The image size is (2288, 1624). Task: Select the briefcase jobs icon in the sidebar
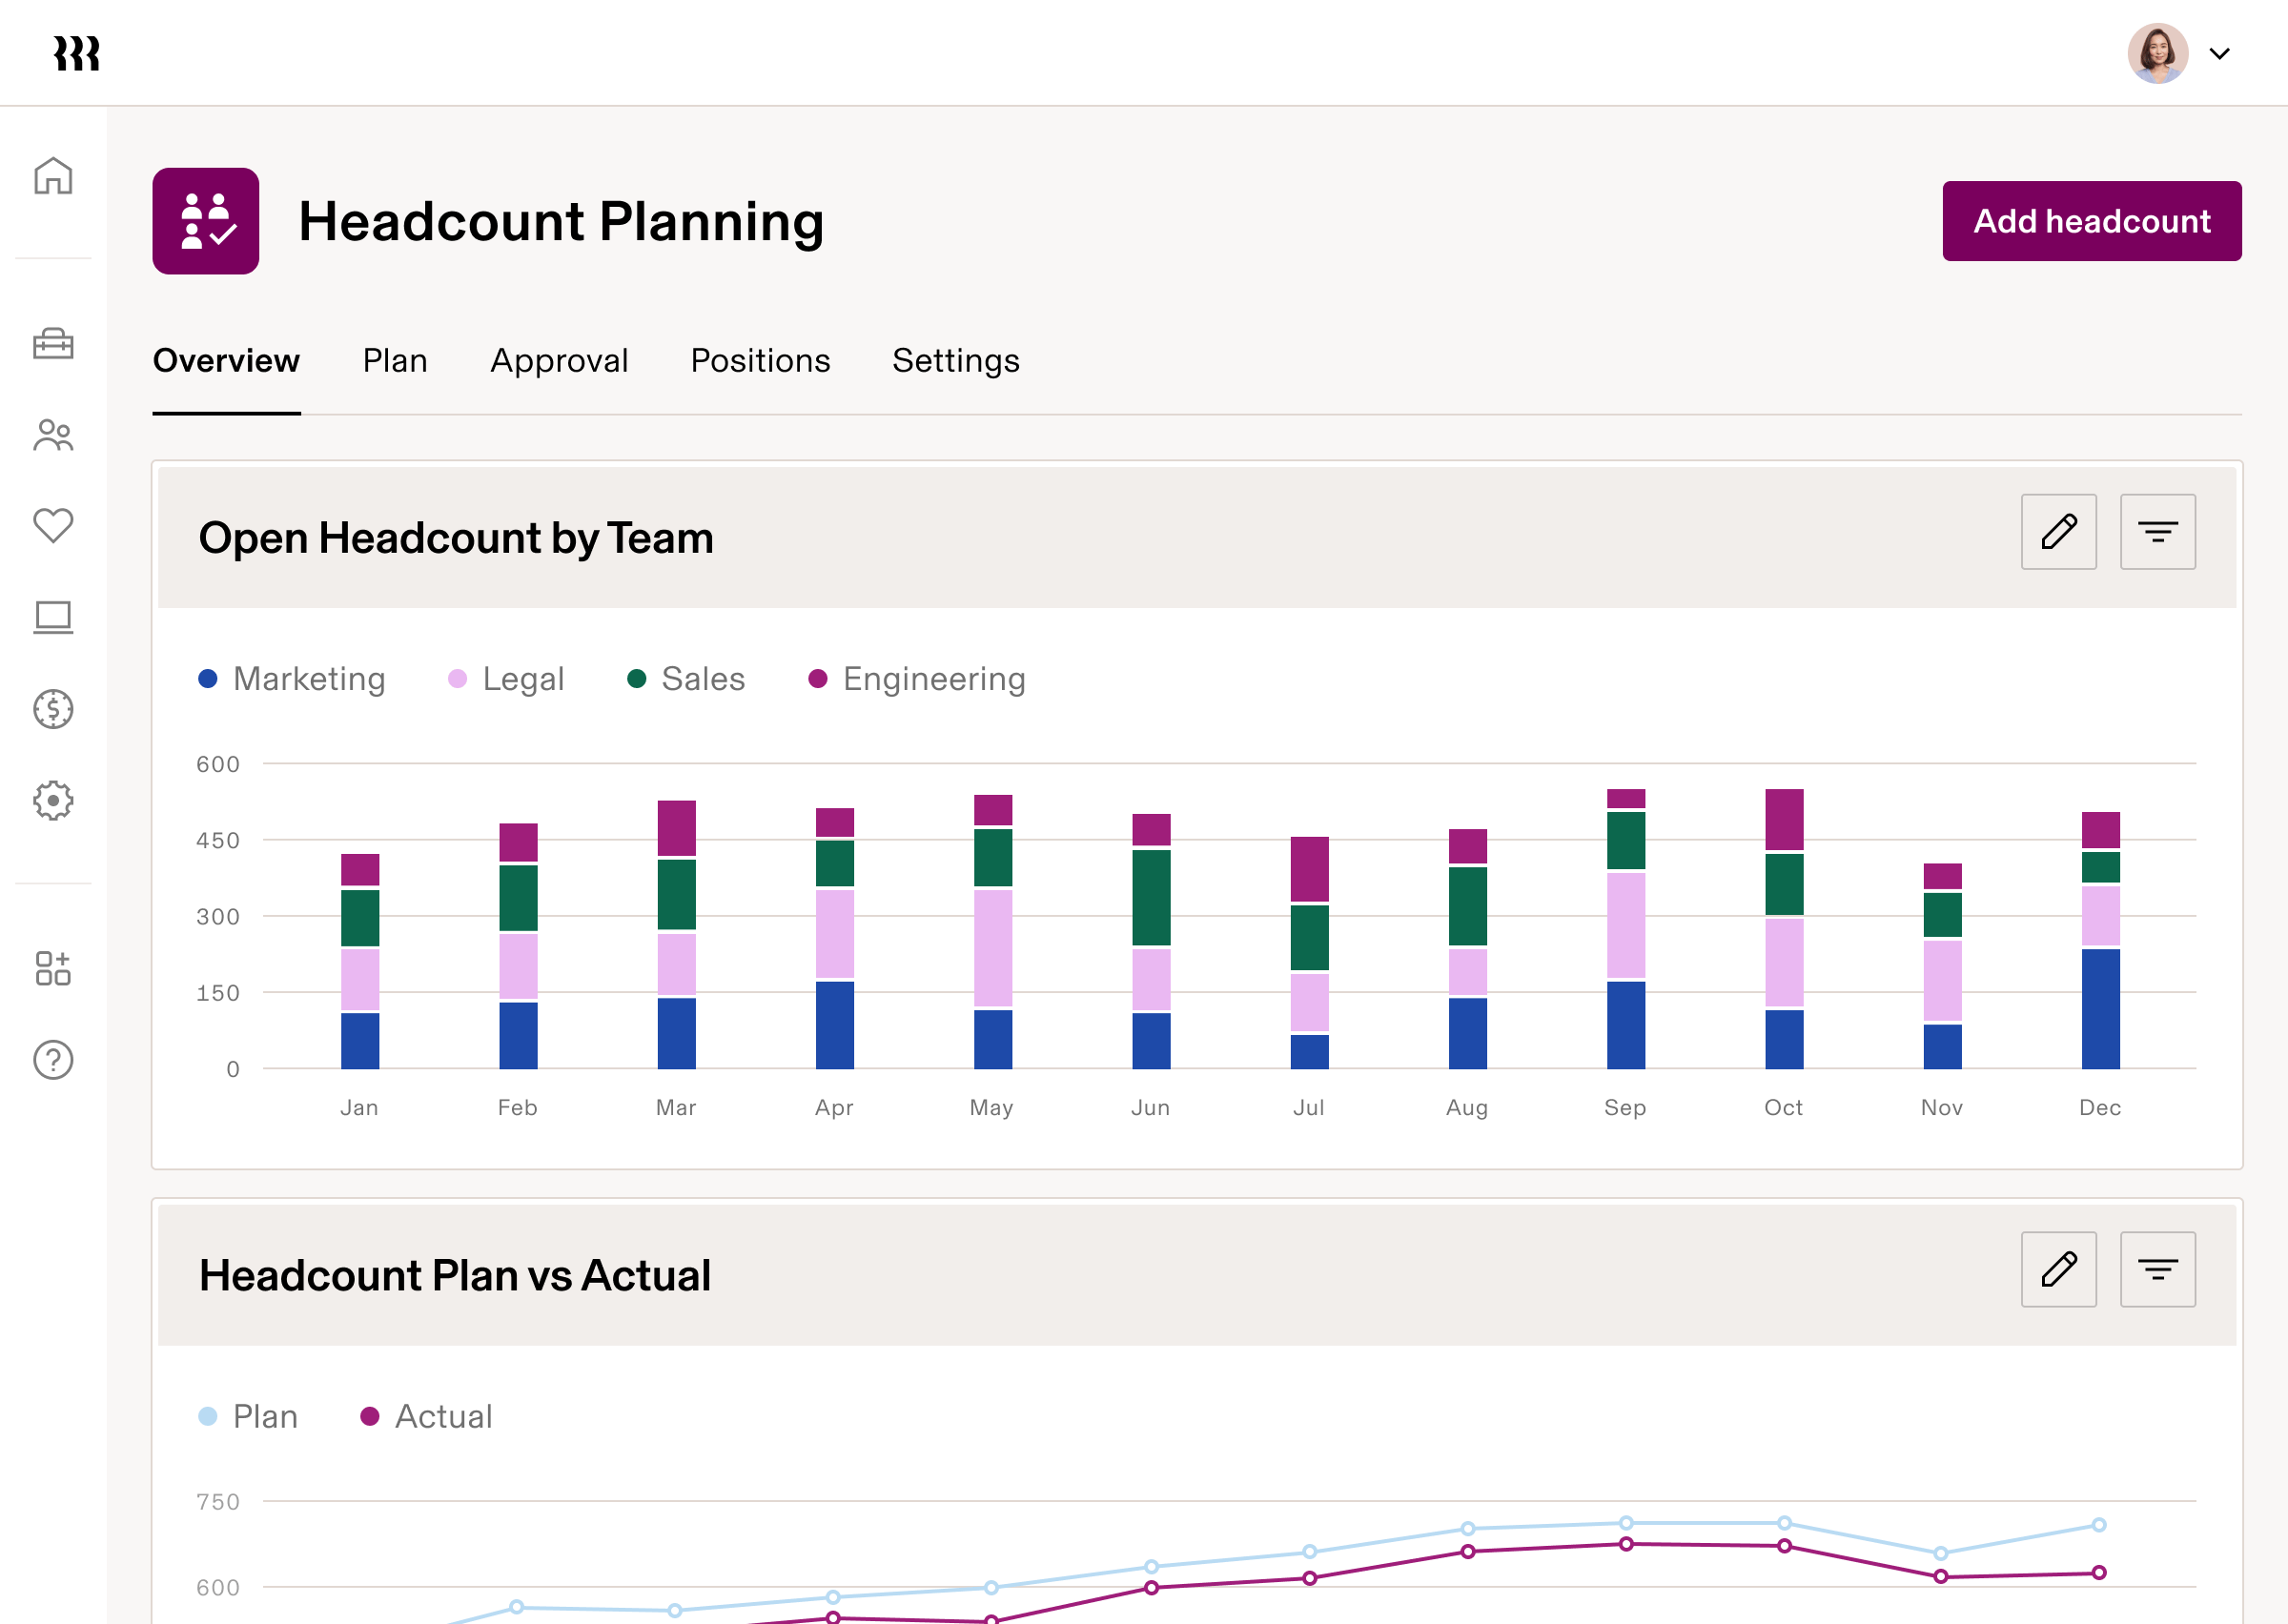53,344
